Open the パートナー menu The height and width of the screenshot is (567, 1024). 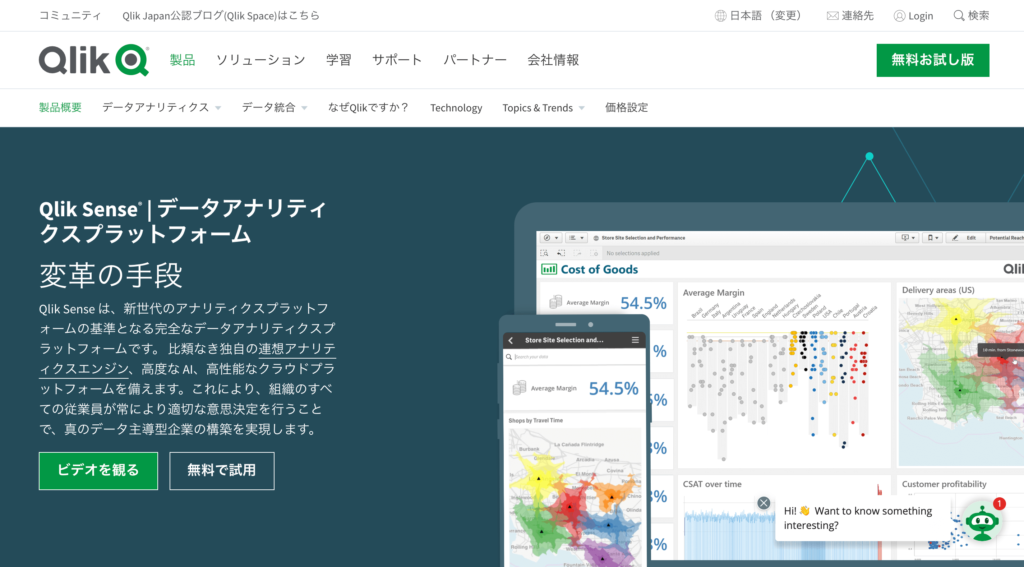click(475, 60)
